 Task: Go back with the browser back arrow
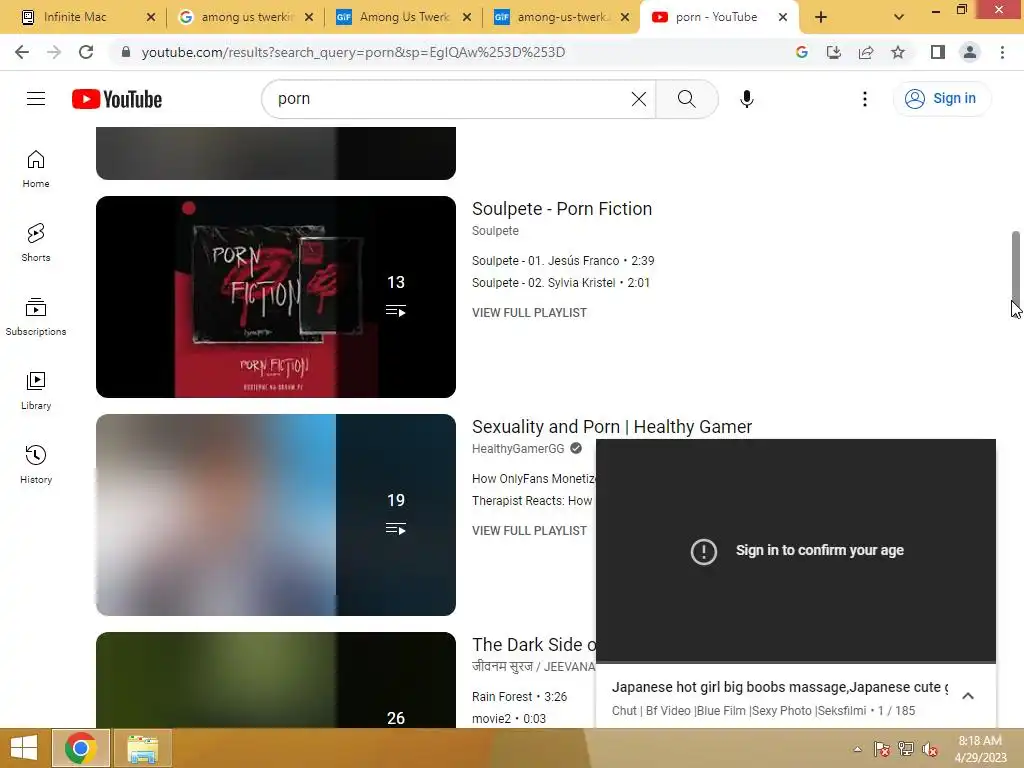tap(22, 52)
